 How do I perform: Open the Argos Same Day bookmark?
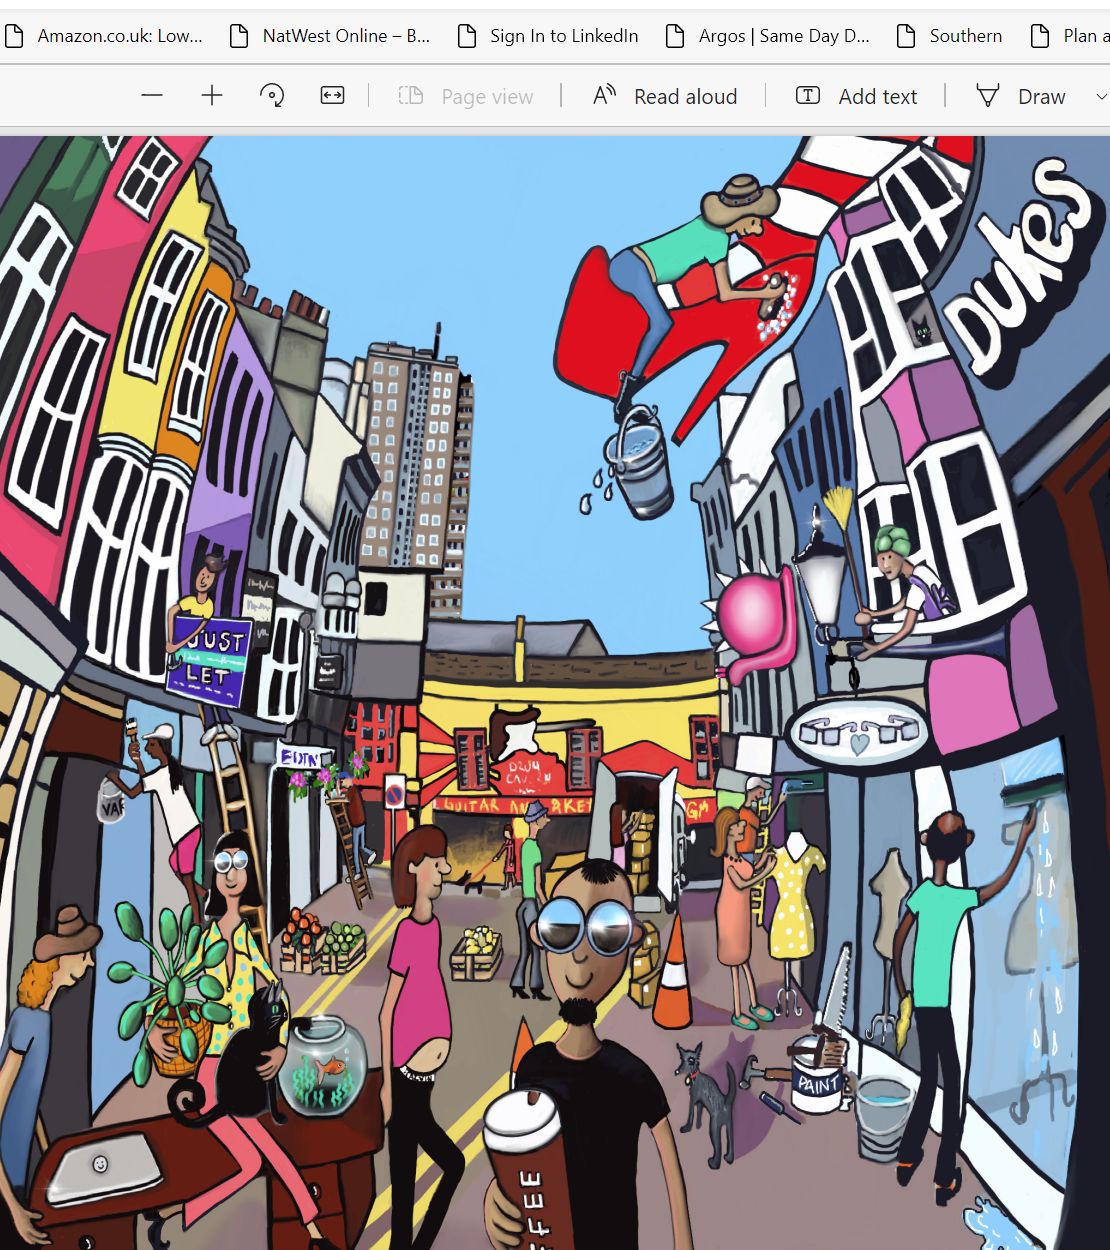coord(768,36)
